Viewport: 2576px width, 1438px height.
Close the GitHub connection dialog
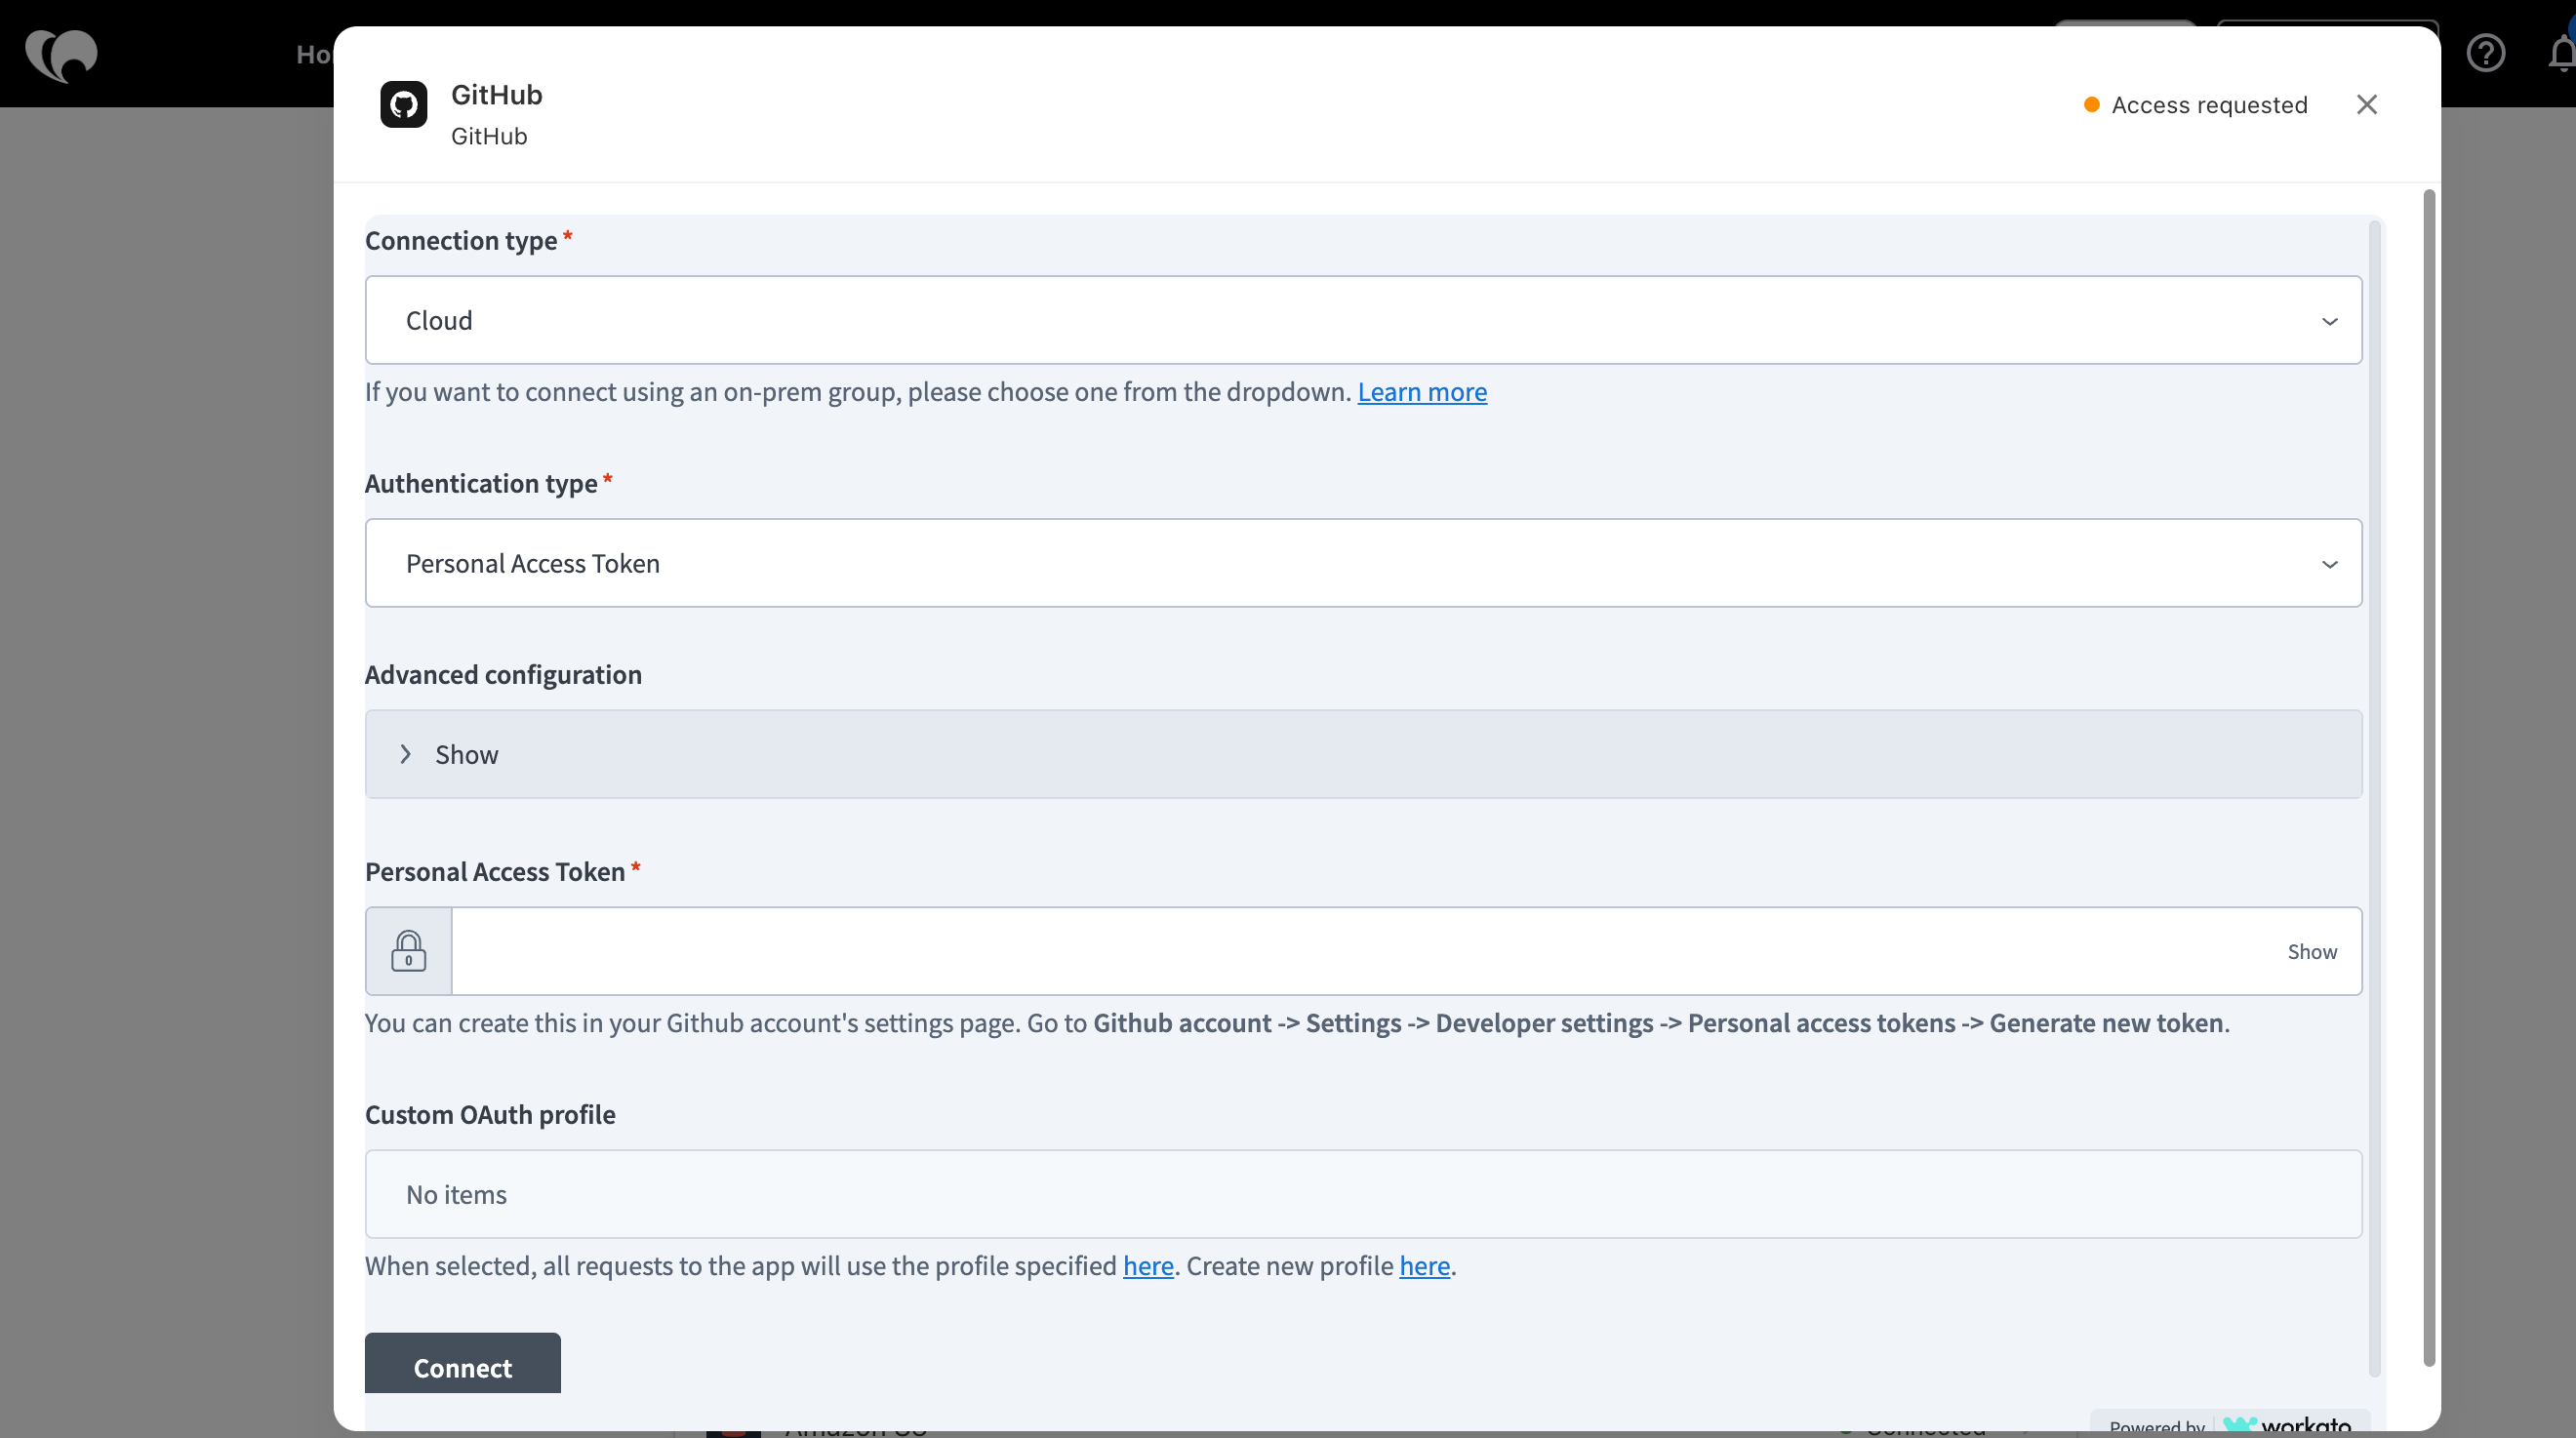2366,104
